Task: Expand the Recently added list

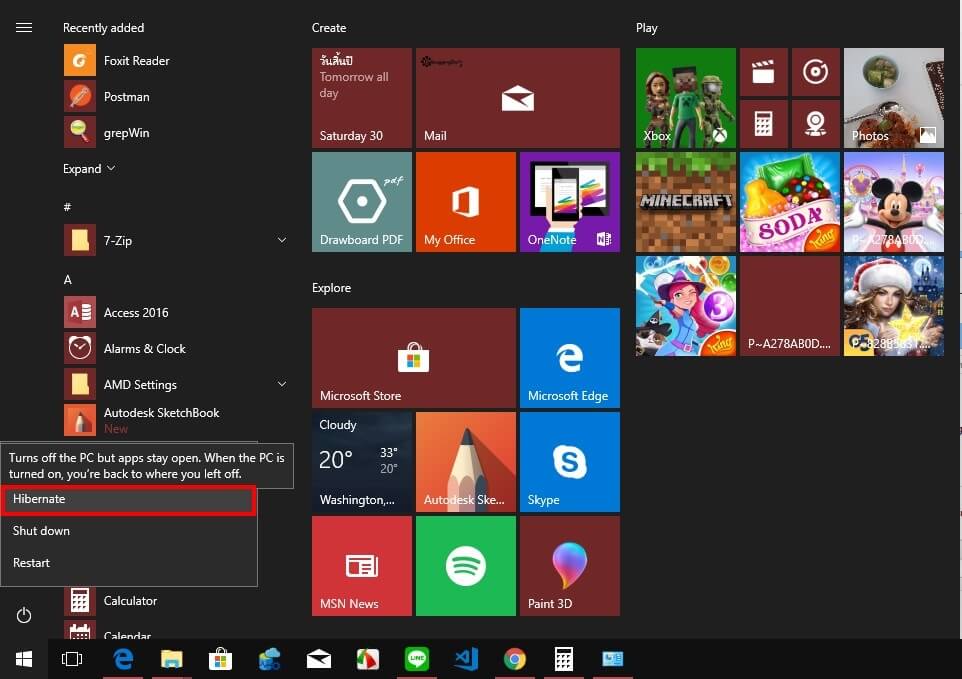Action: (x=89, y=169)
